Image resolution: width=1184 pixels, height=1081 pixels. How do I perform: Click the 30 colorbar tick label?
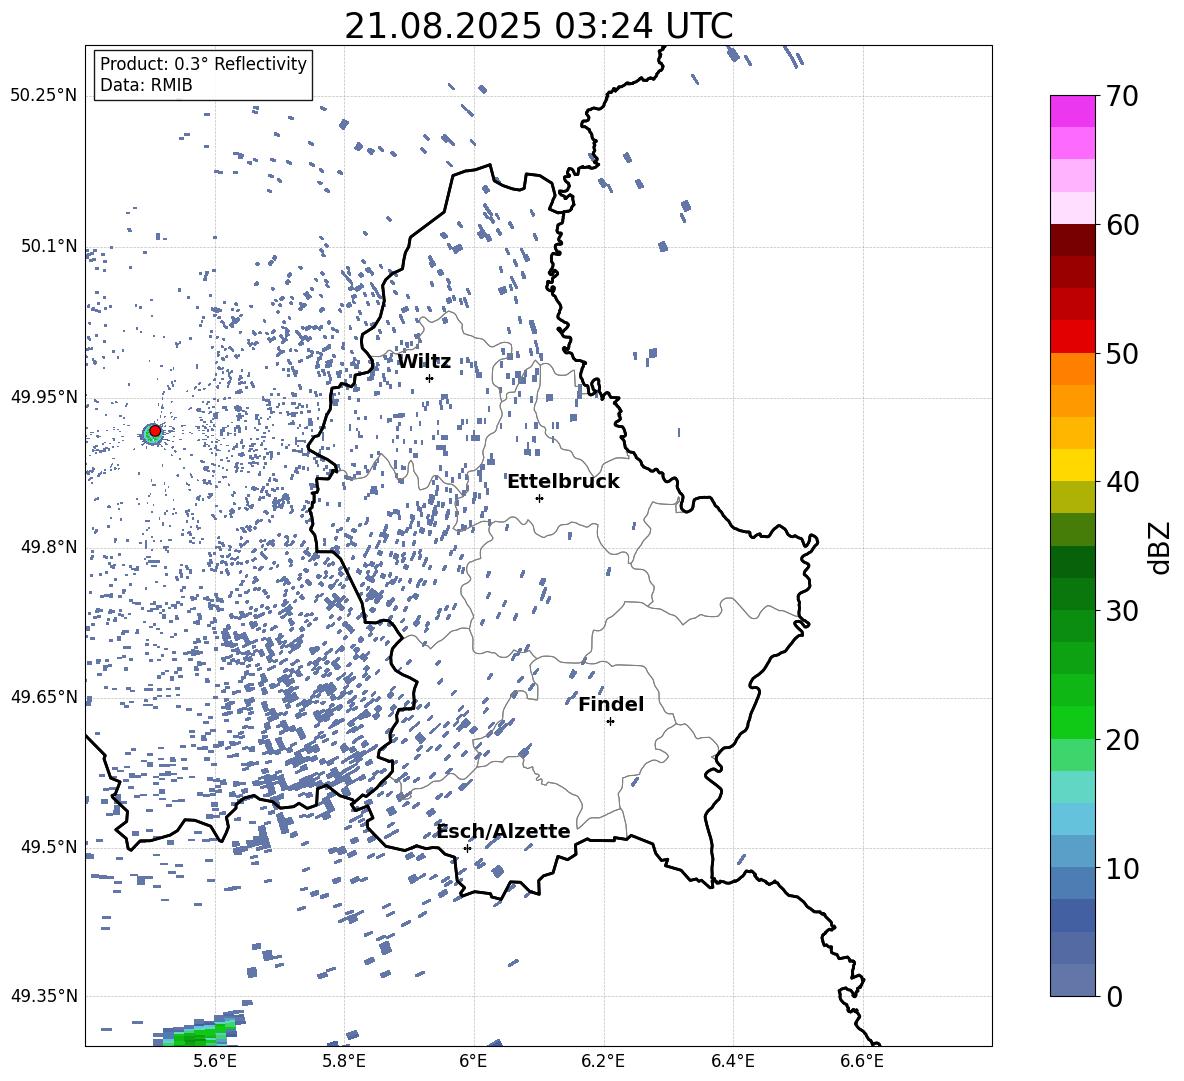[x=1122, y=611]
